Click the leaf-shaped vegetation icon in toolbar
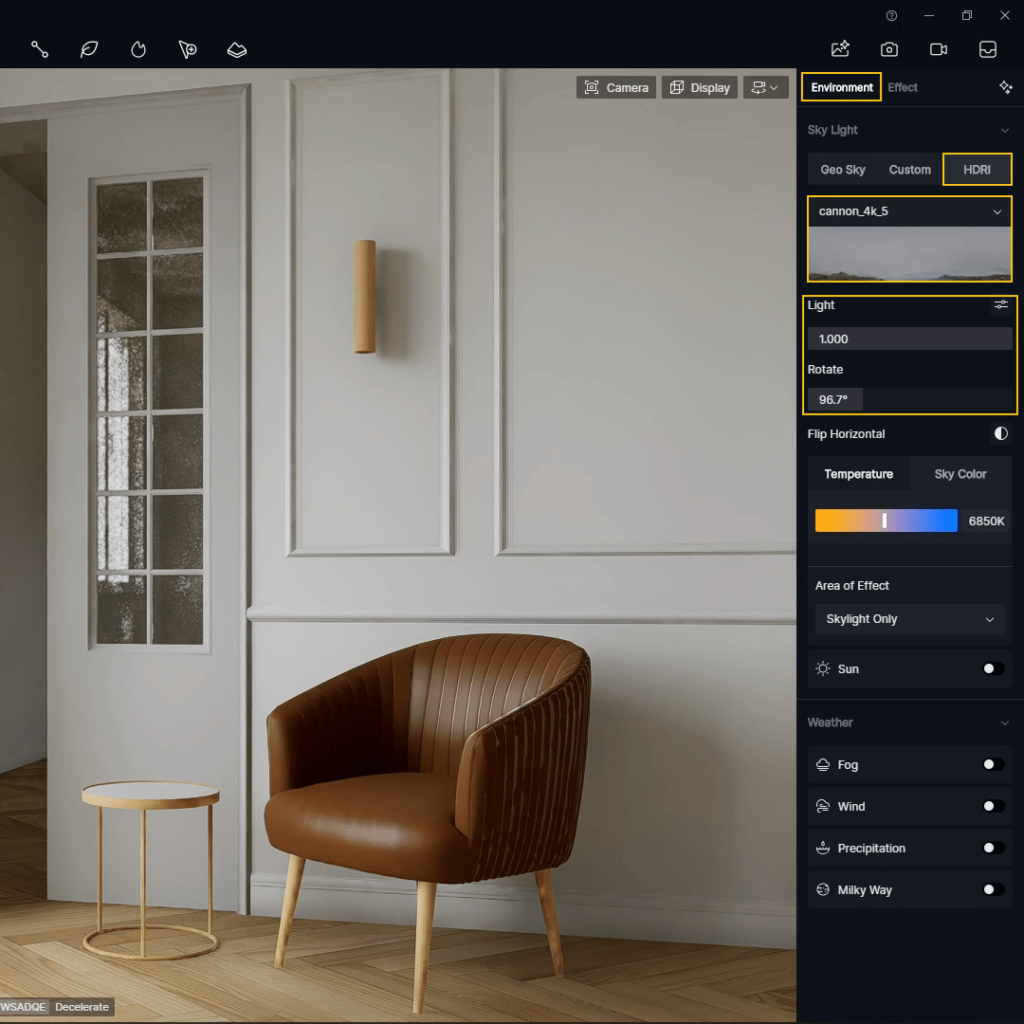 coord(89,49)
